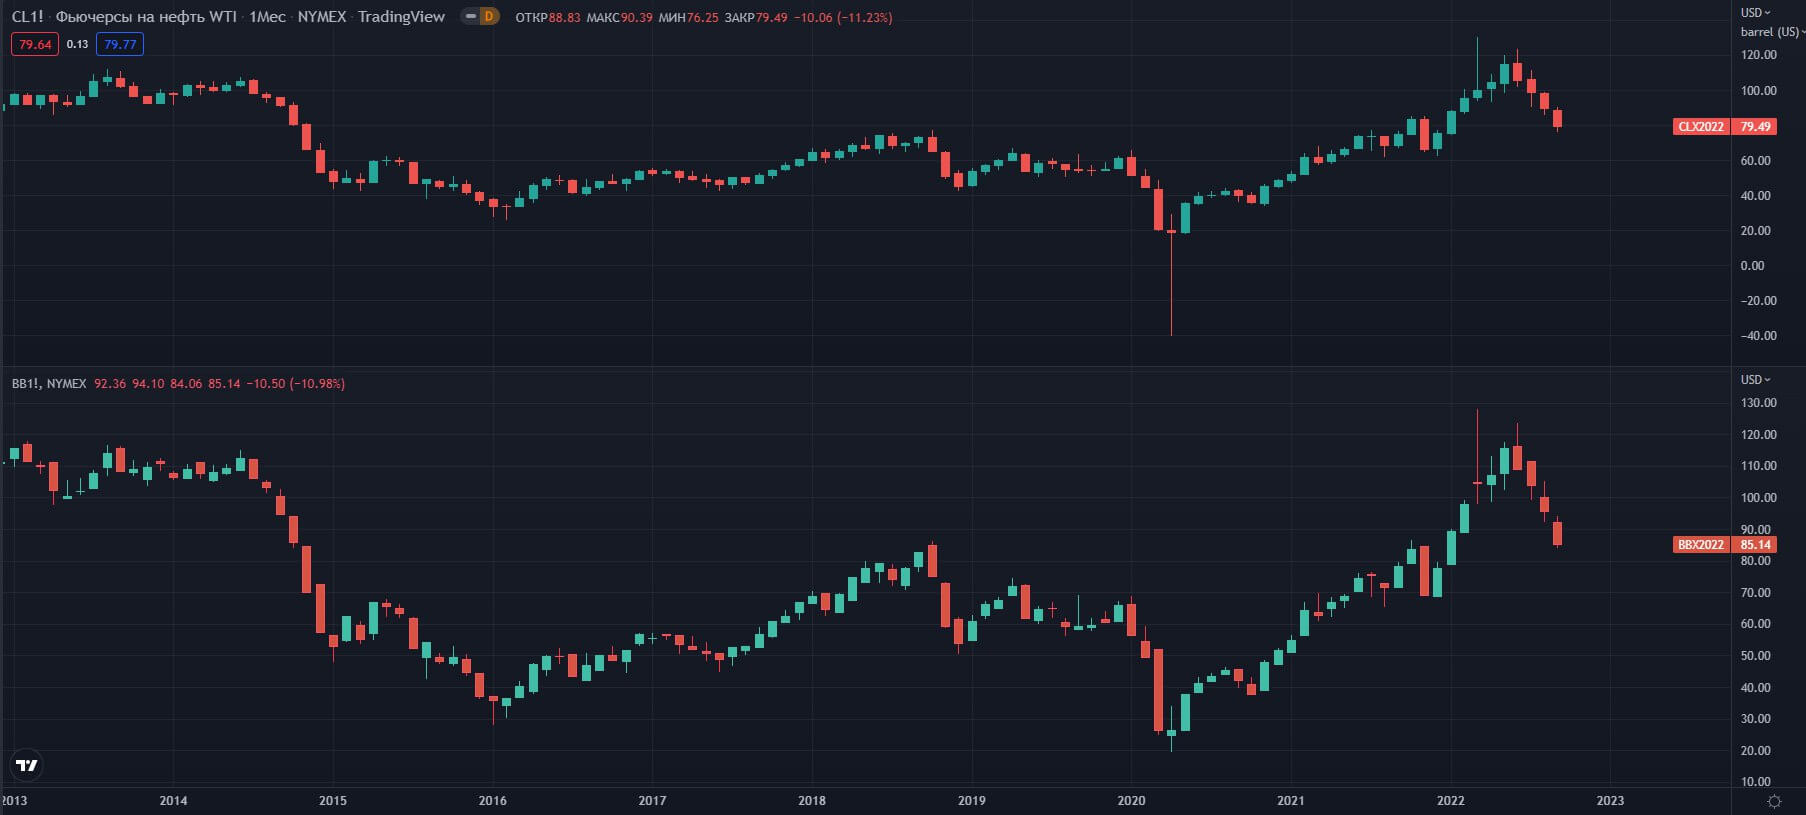
Task: Click the 2018 label on time axis
Action: (812, 800)
